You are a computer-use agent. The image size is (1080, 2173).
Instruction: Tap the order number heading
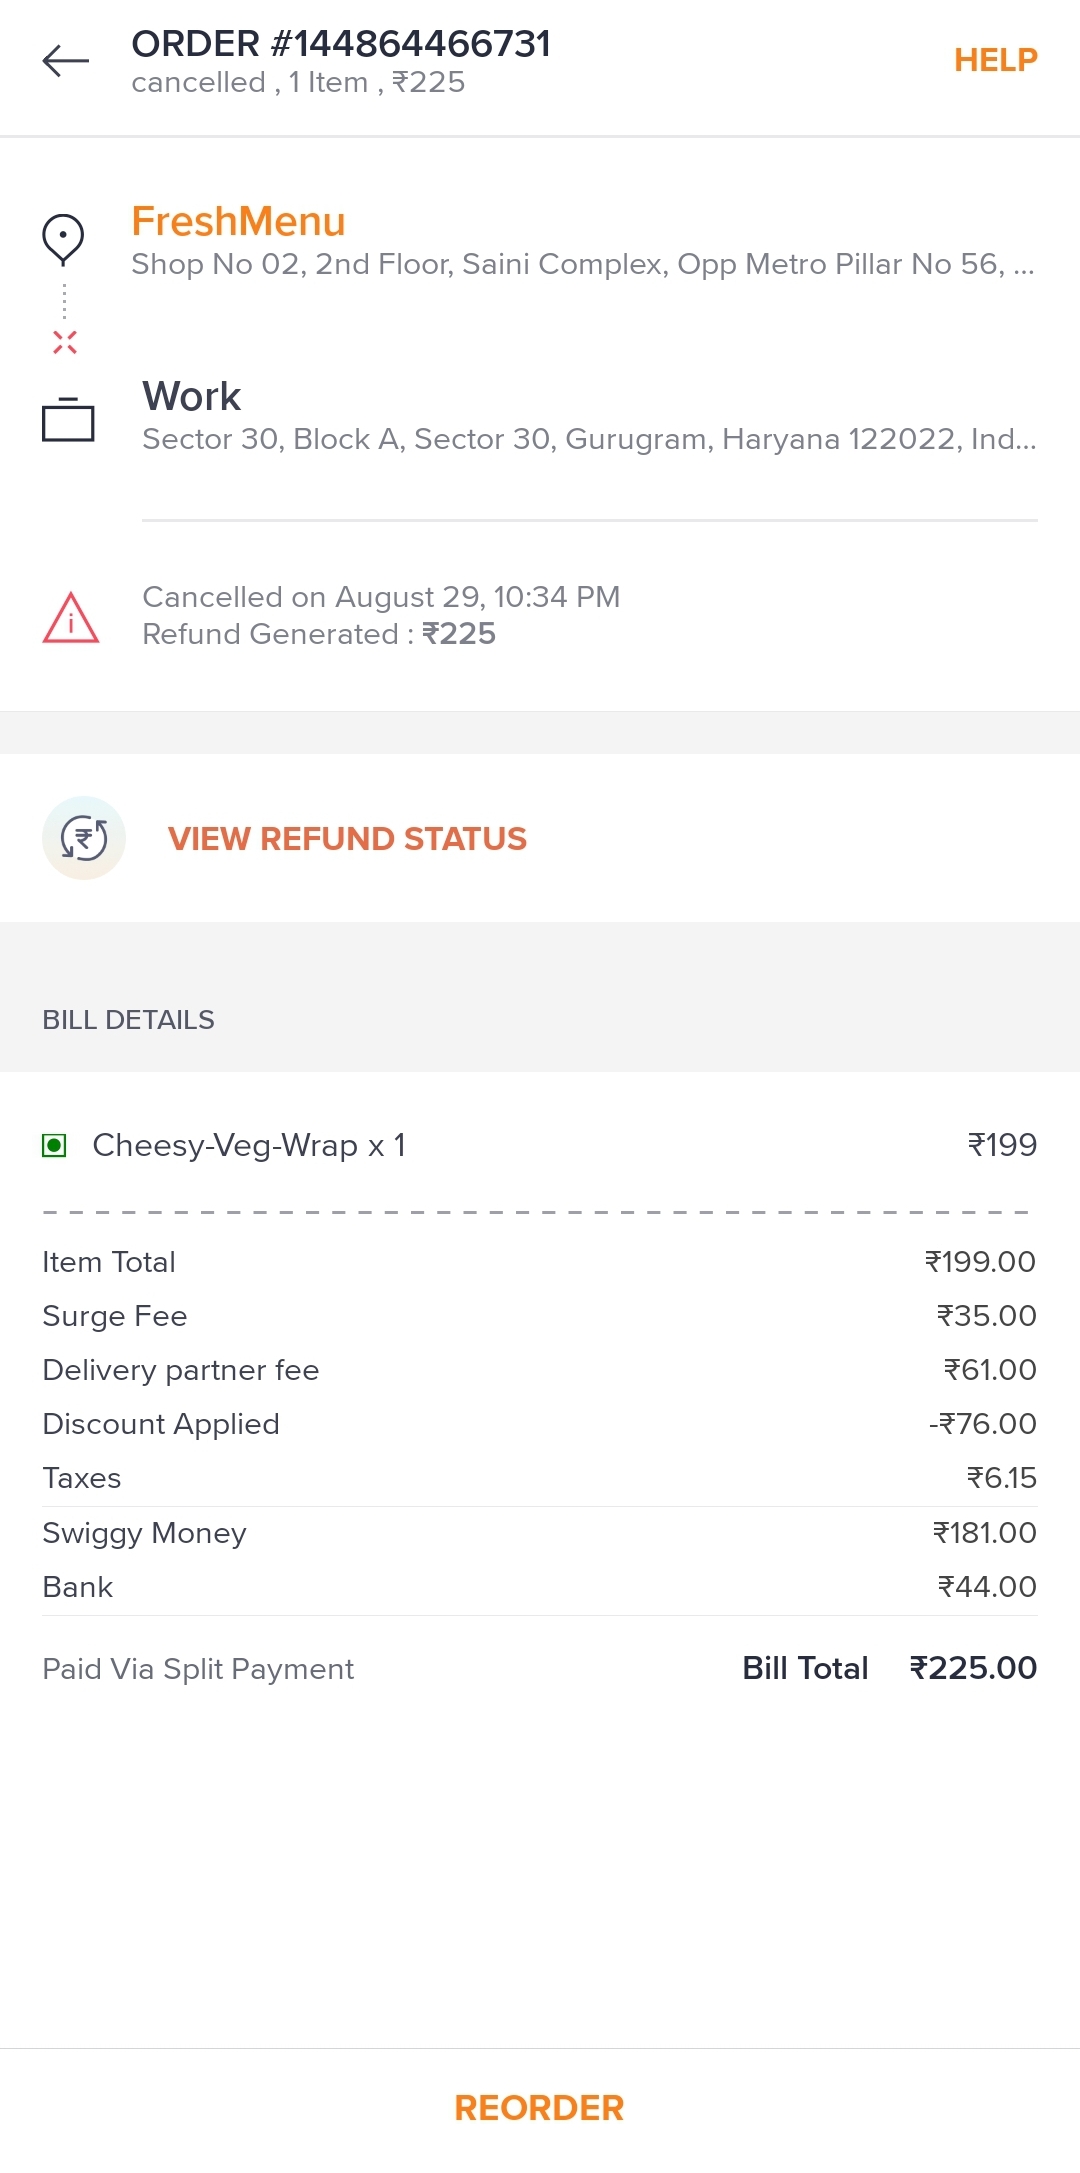coord(341,44)
